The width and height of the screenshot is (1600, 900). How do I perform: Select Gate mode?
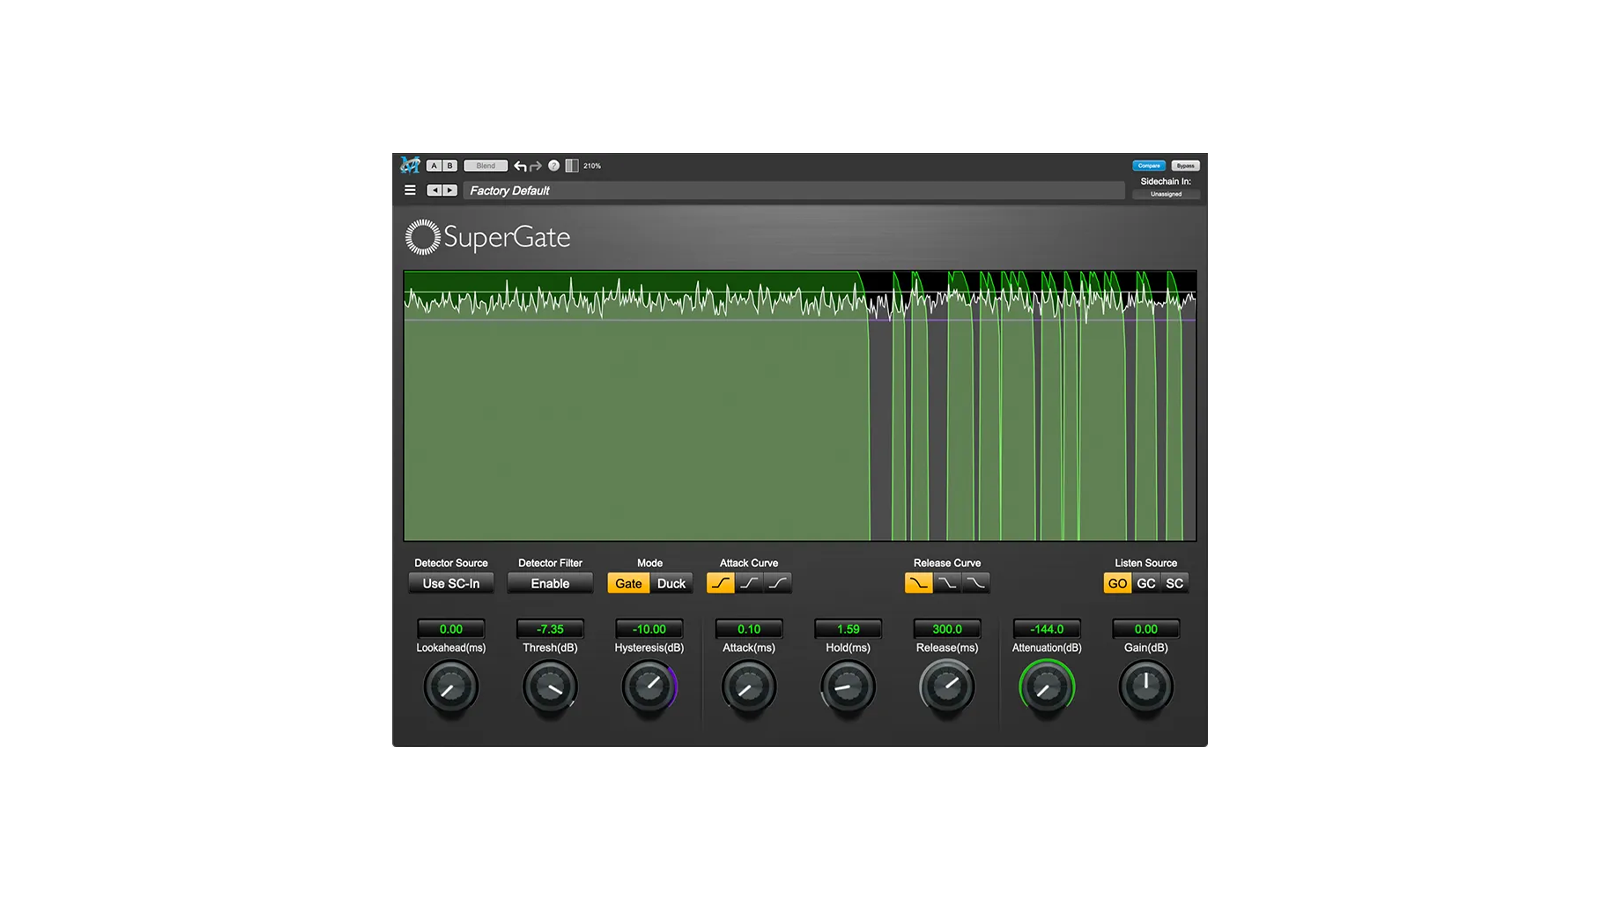click(629, 583)
